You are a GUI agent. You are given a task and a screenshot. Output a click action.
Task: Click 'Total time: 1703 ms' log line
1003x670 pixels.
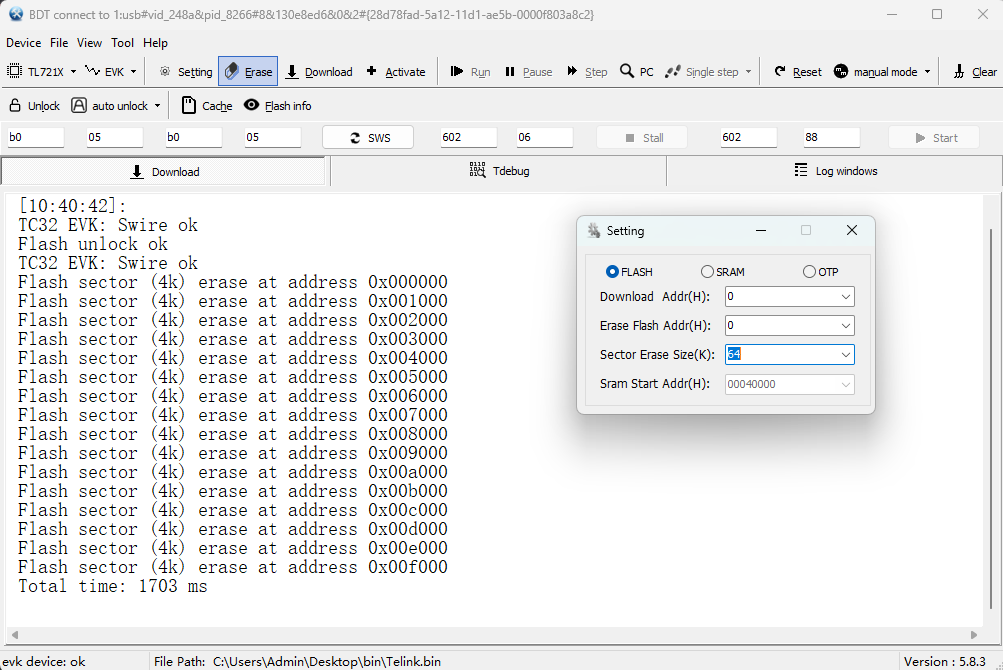tap(113, 586)
